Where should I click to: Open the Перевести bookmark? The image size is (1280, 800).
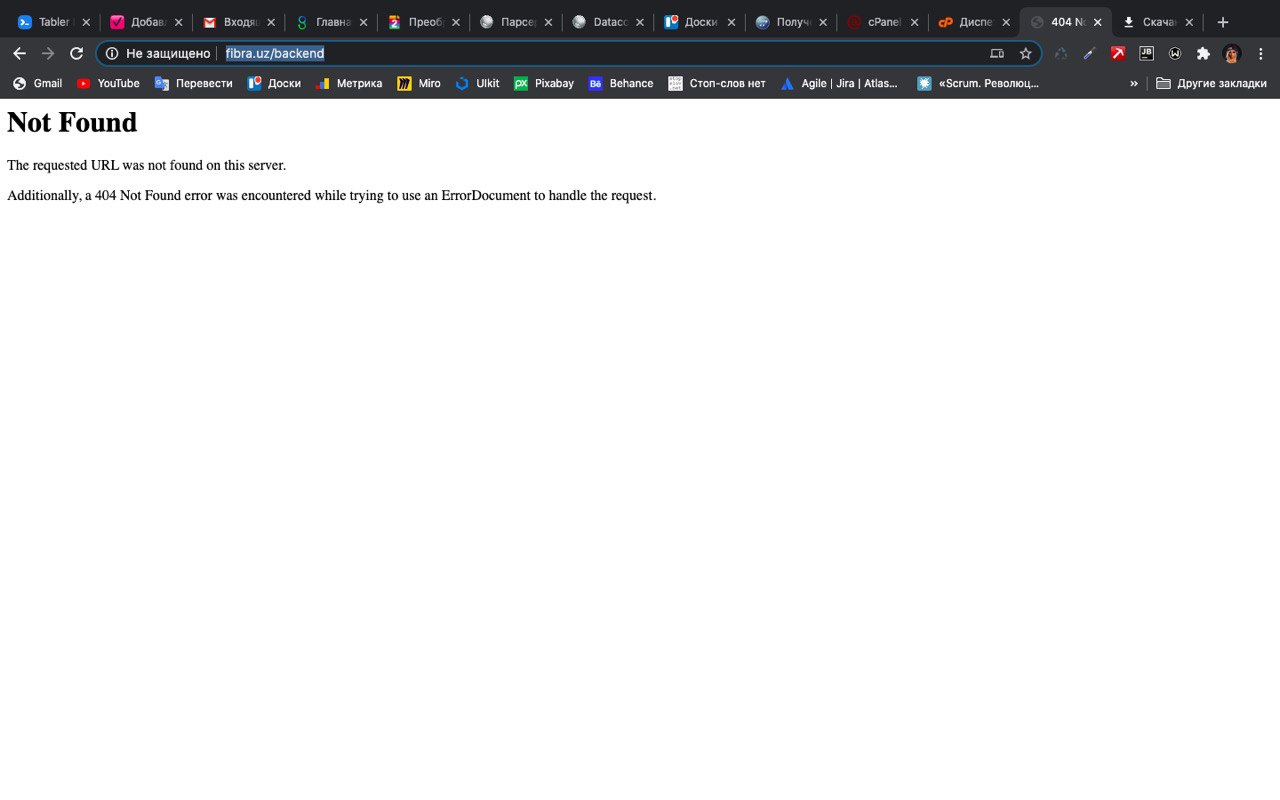193,83
